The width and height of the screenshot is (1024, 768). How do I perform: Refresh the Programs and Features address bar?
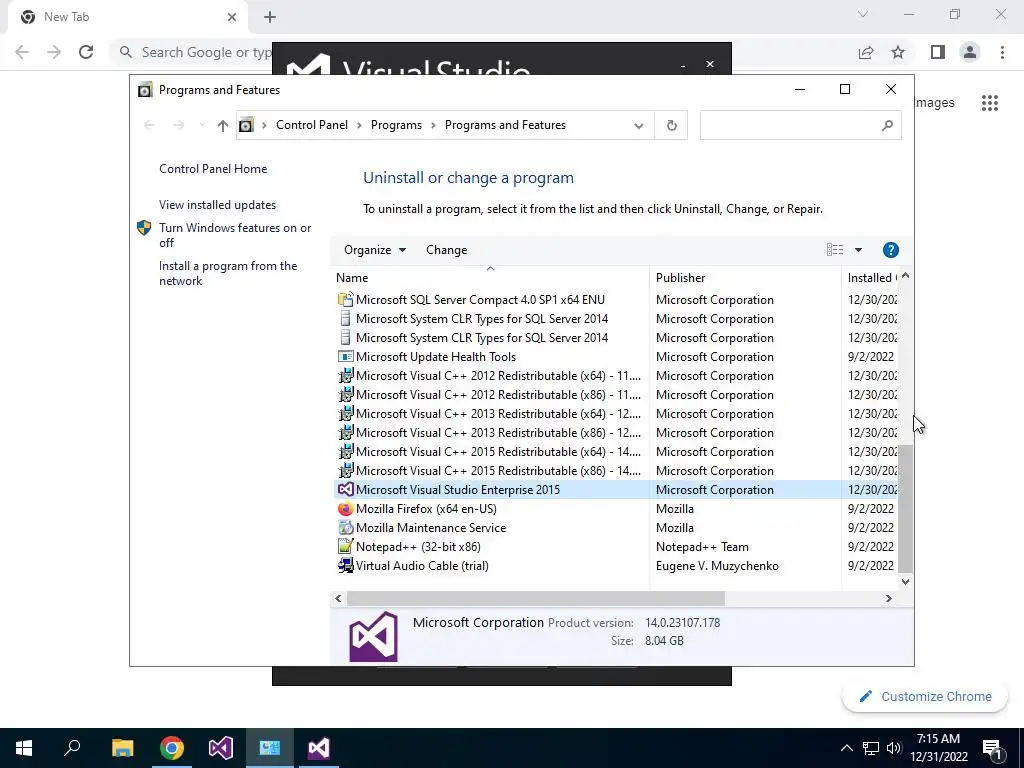[671, 125]
